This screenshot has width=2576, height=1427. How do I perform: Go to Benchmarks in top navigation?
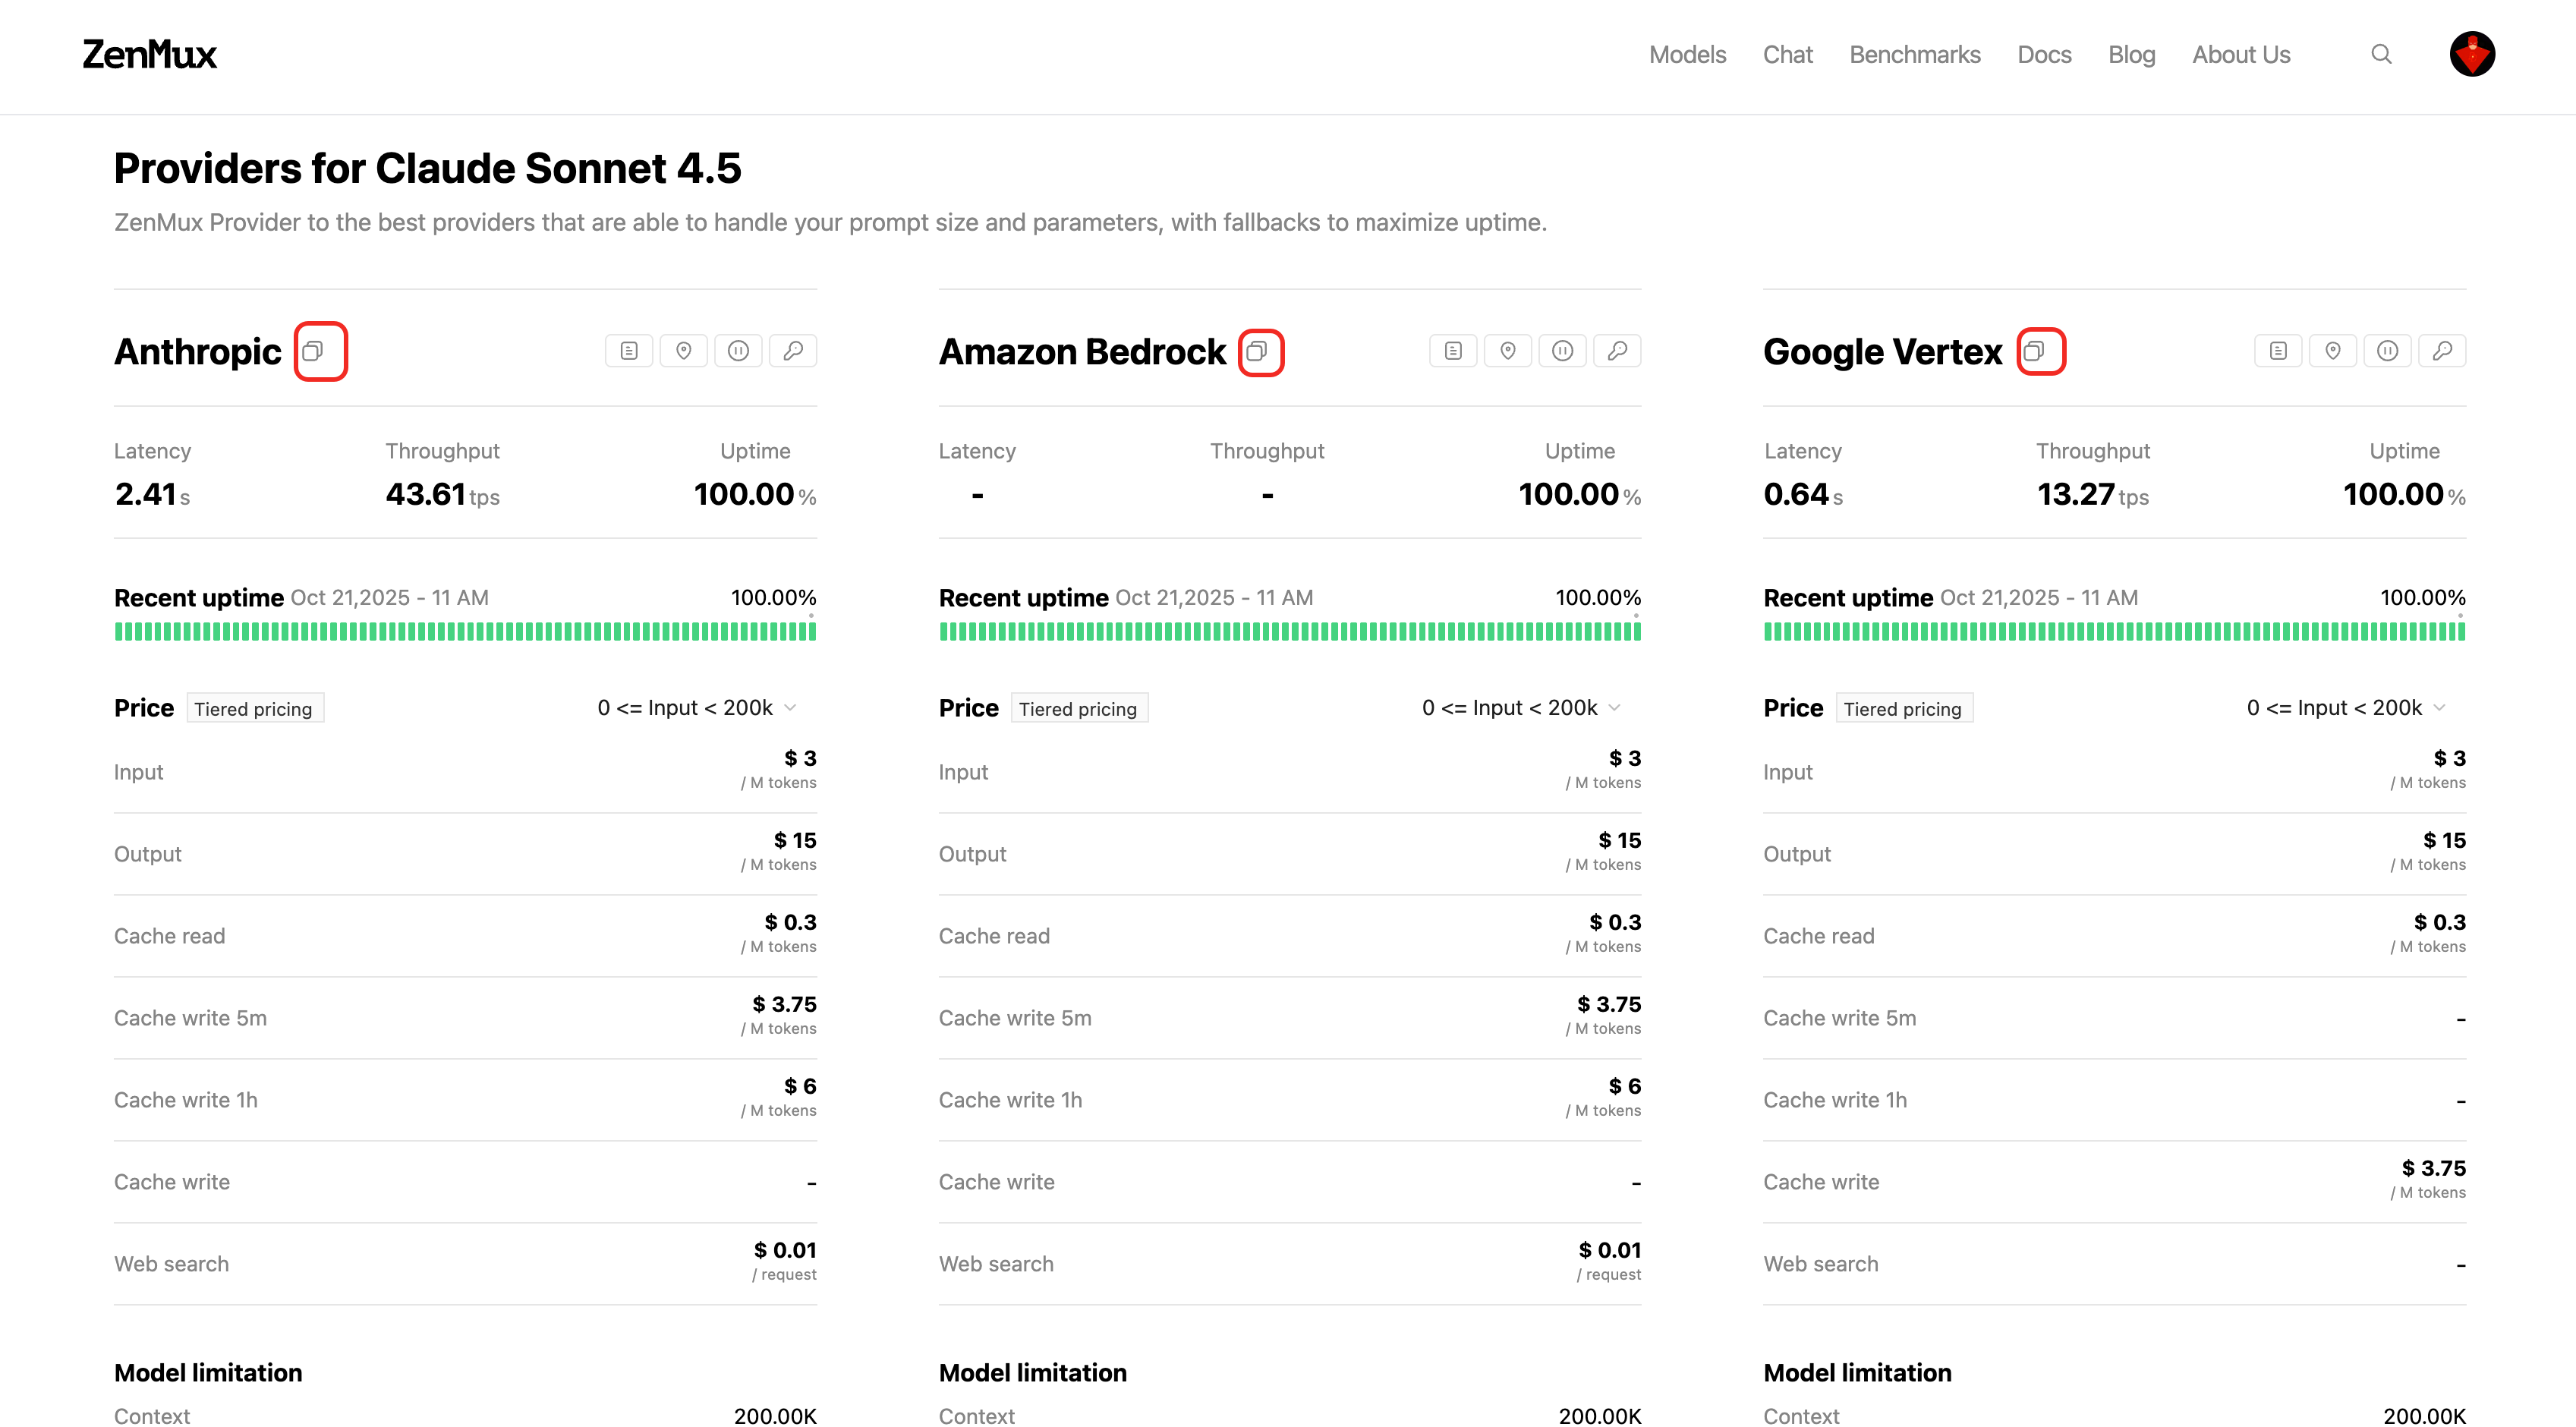pyautogui.click(x=1914, y=55)
